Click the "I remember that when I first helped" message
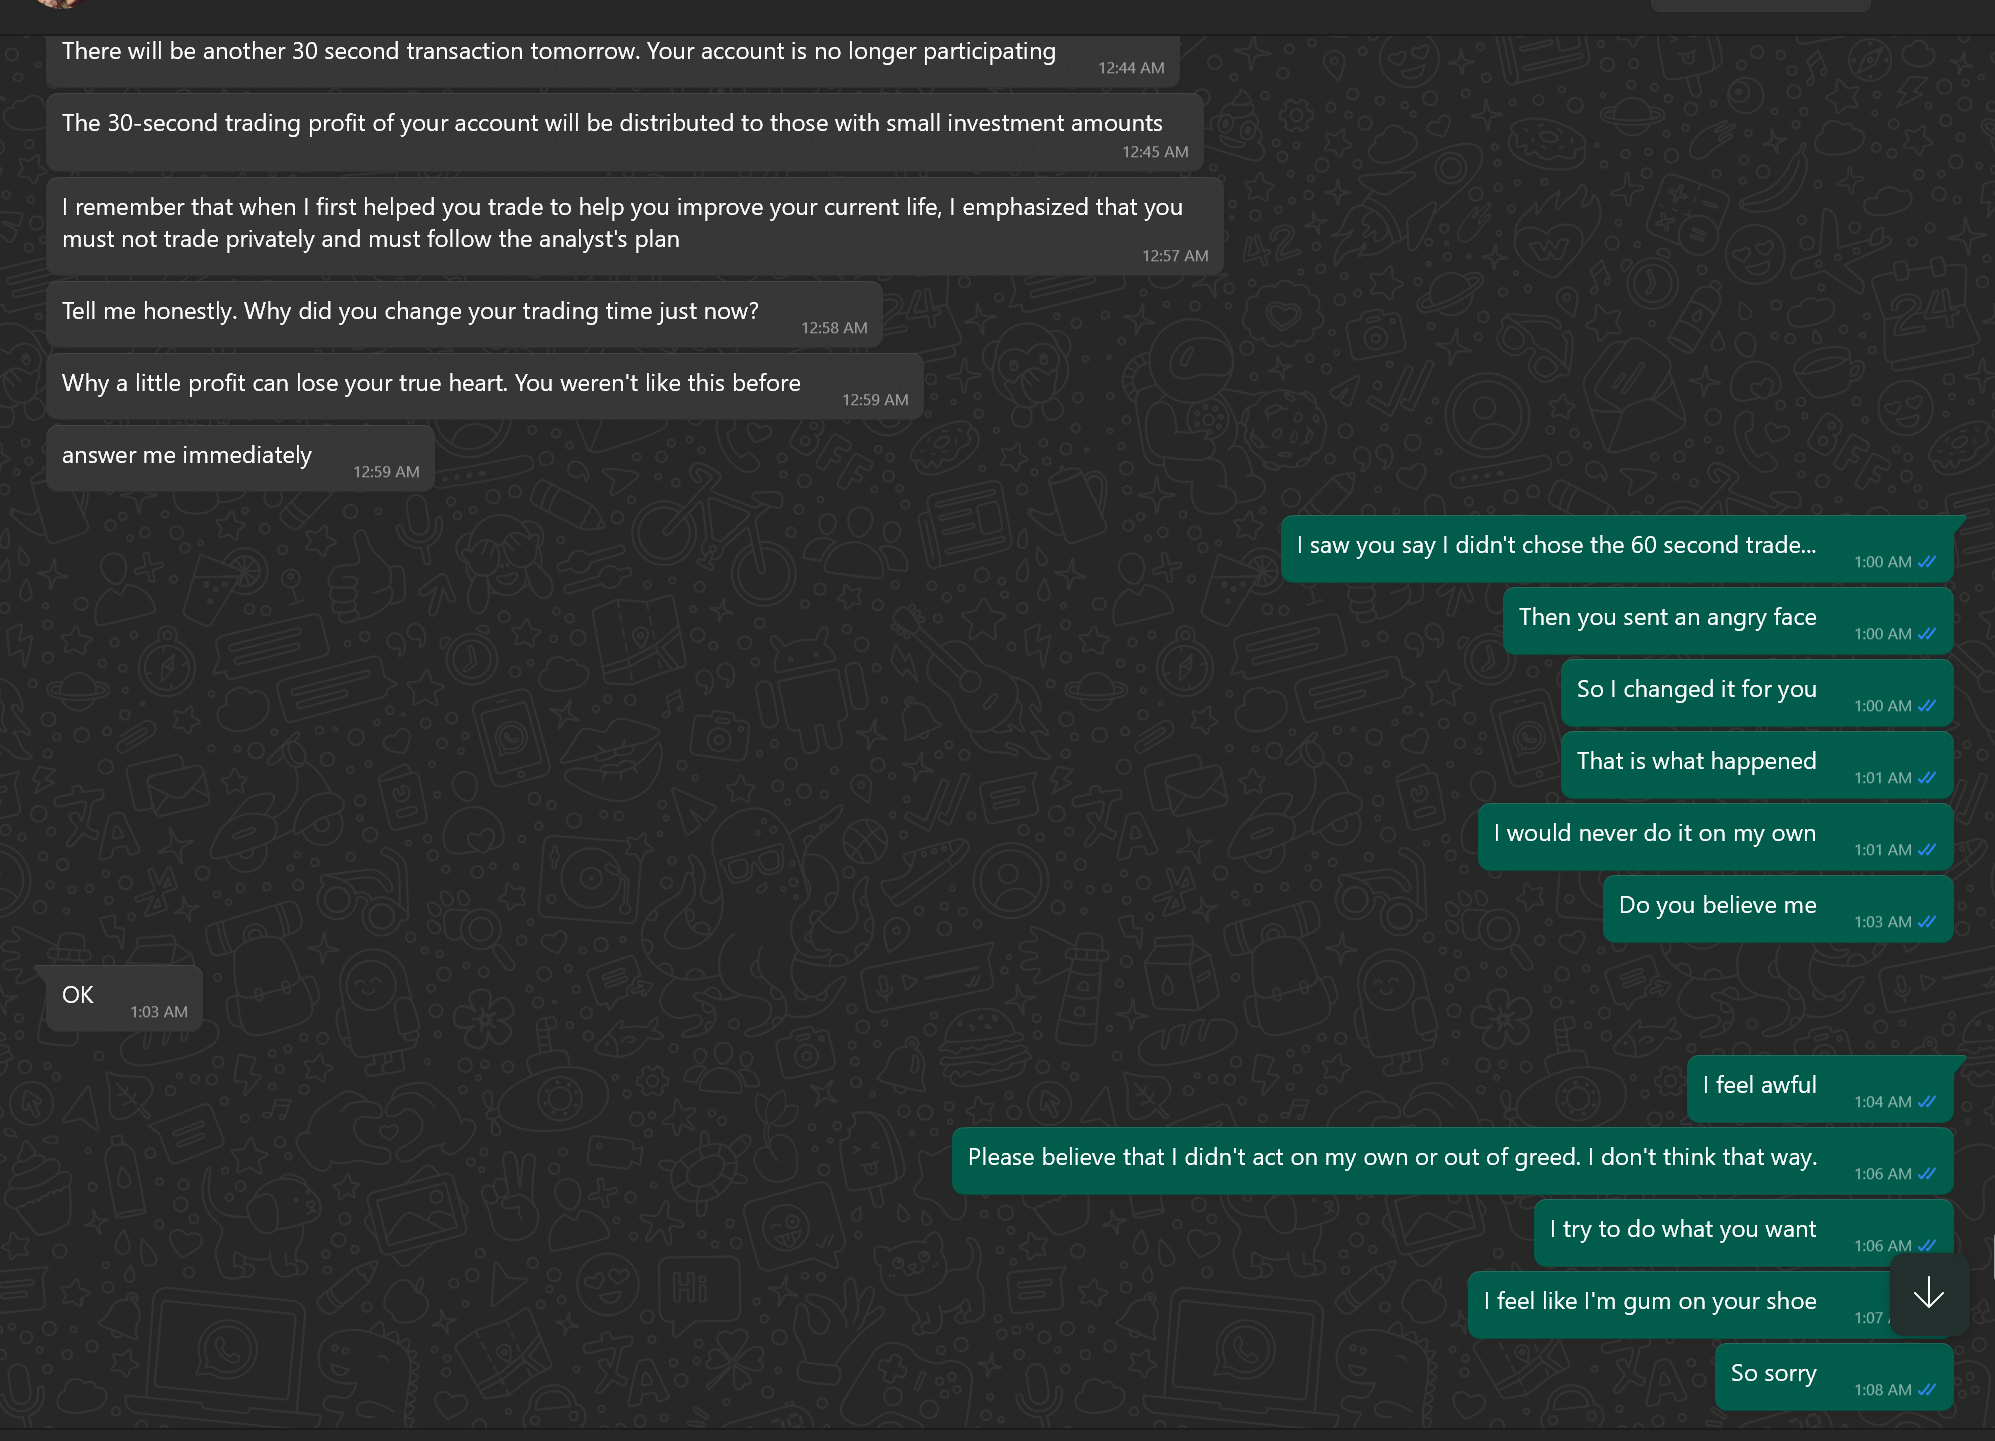This screenshot has width=1995, height=1441. (x=635, y=226)
